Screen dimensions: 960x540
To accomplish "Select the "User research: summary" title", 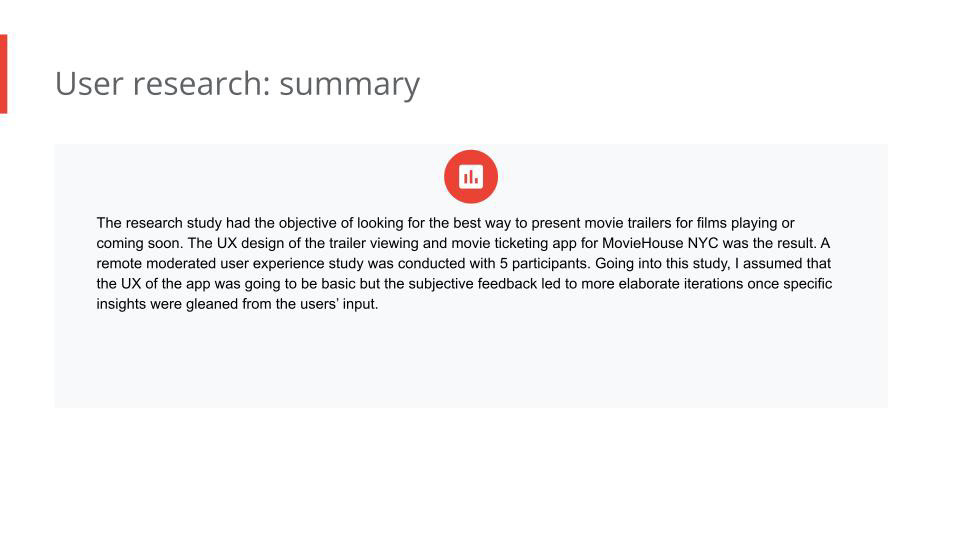I will pyautogui.click(x=237, y=84).
